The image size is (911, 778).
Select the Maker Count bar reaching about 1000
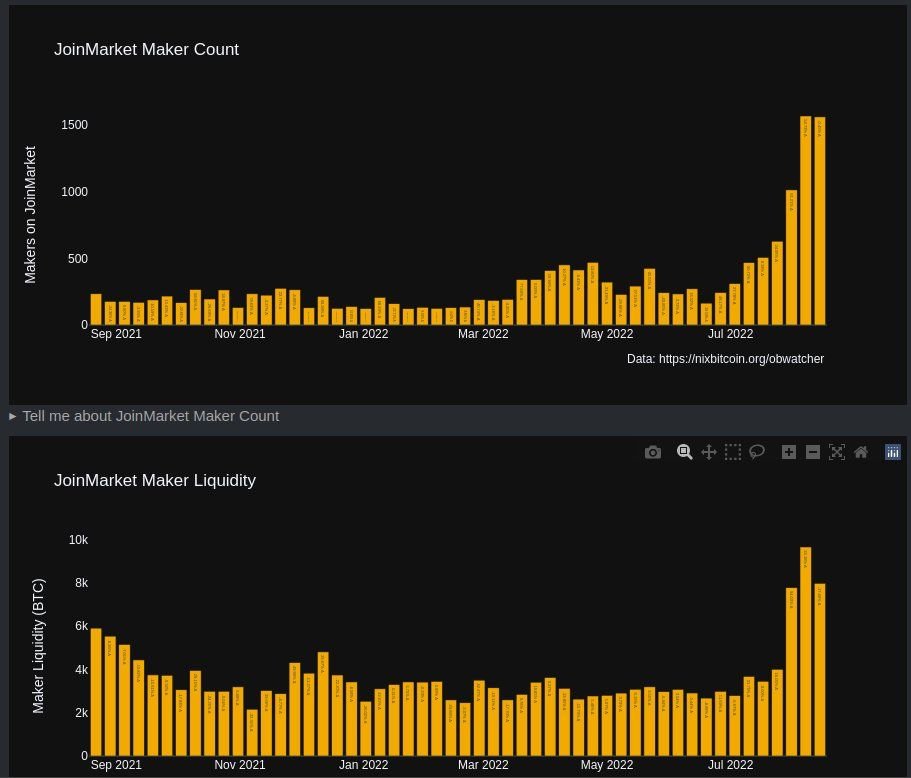(x=791, y=257)
